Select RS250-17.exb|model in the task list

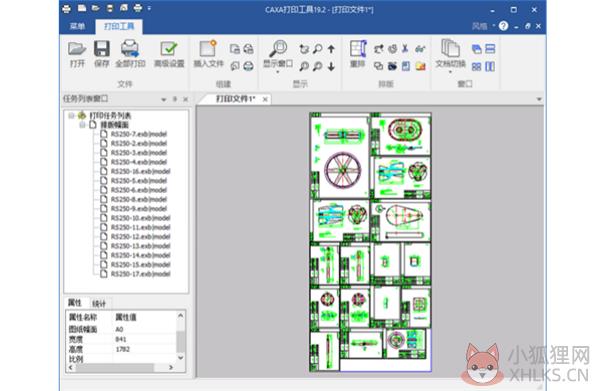coord(140,274)
